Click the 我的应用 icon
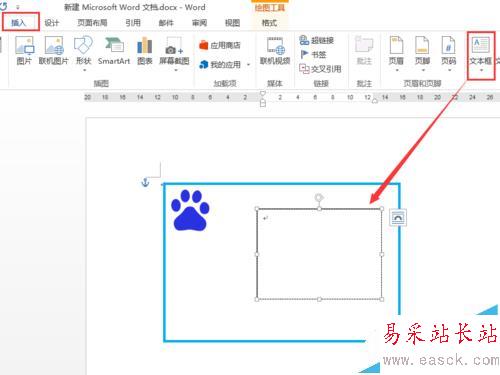The height and width of the screenshot is (375, 500). pos(204,64)
